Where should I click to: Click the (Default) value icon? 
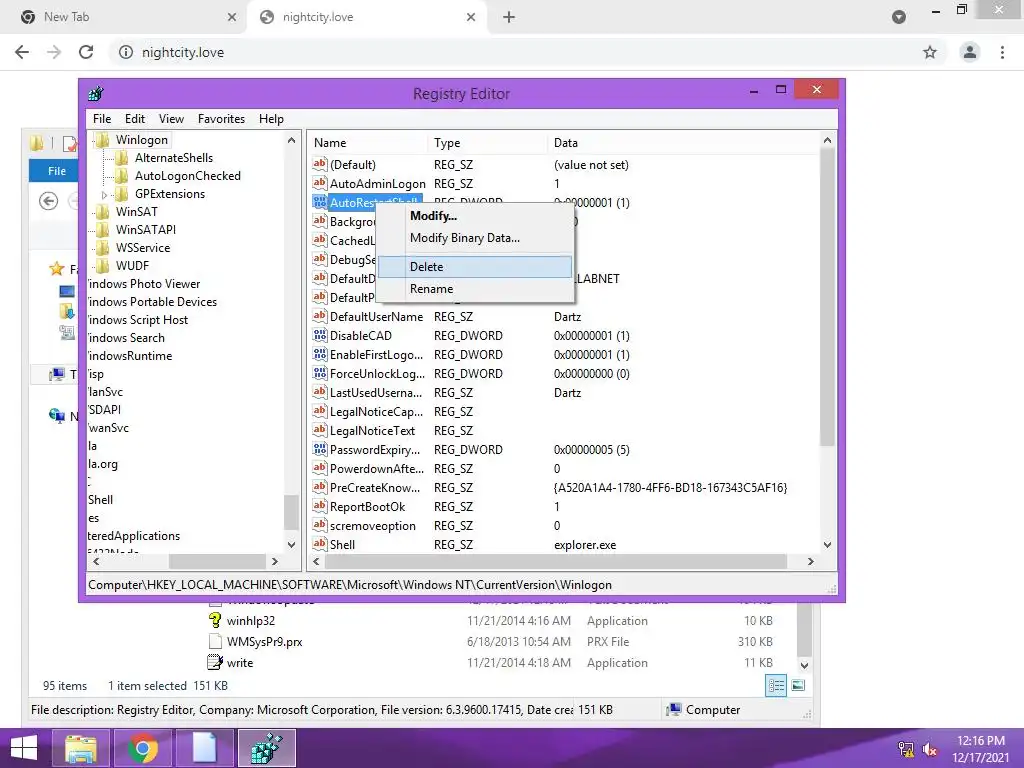click(319, 165)
